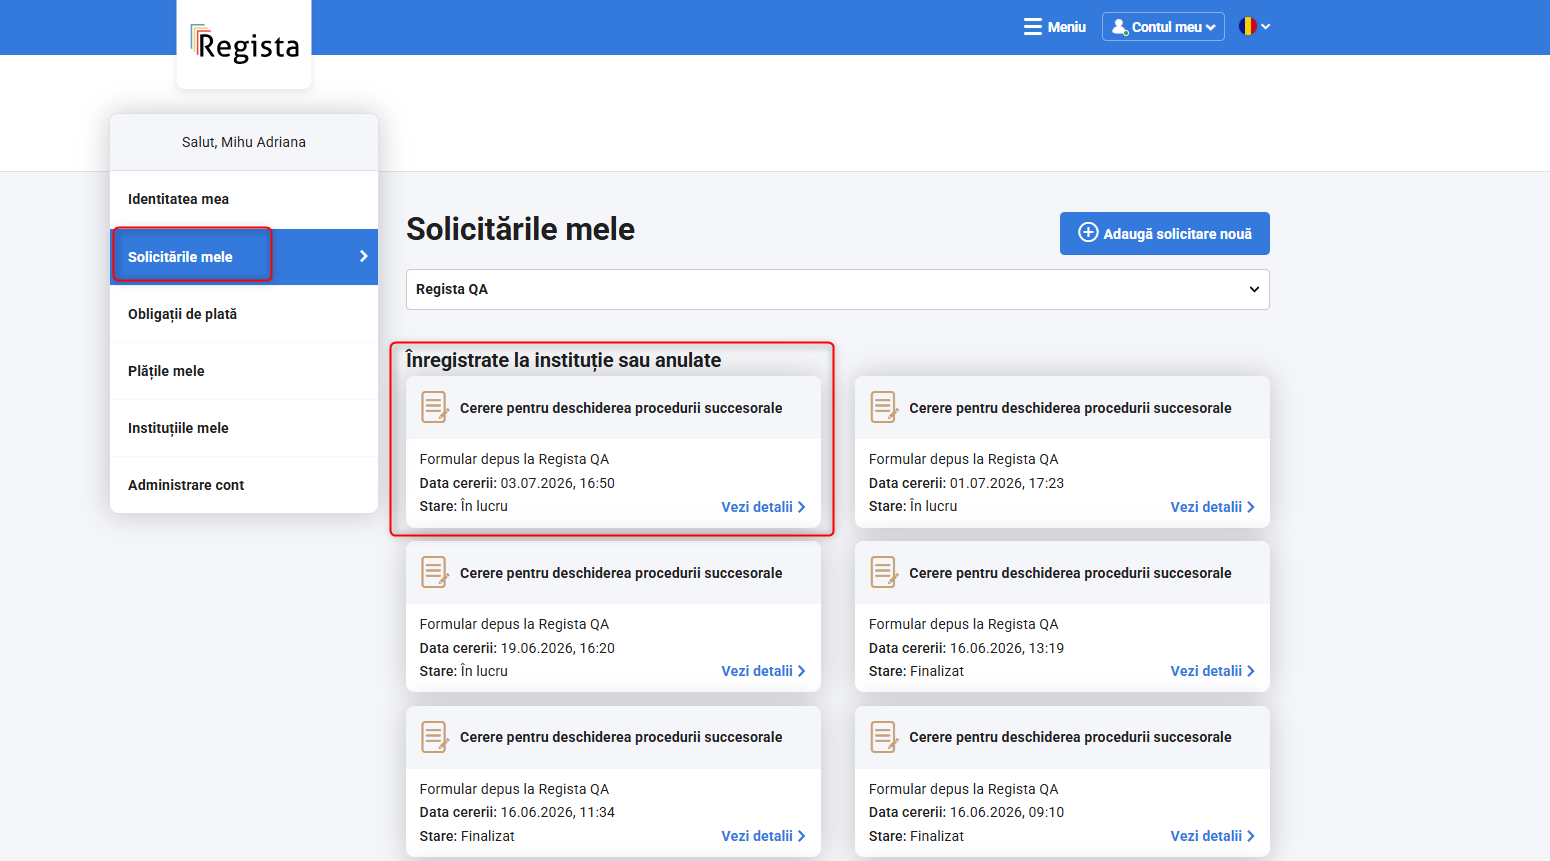This screenshot has height=861, width=1550.
Task: Click the title of the 19.06.2026 request card
Action: (621, 573)
